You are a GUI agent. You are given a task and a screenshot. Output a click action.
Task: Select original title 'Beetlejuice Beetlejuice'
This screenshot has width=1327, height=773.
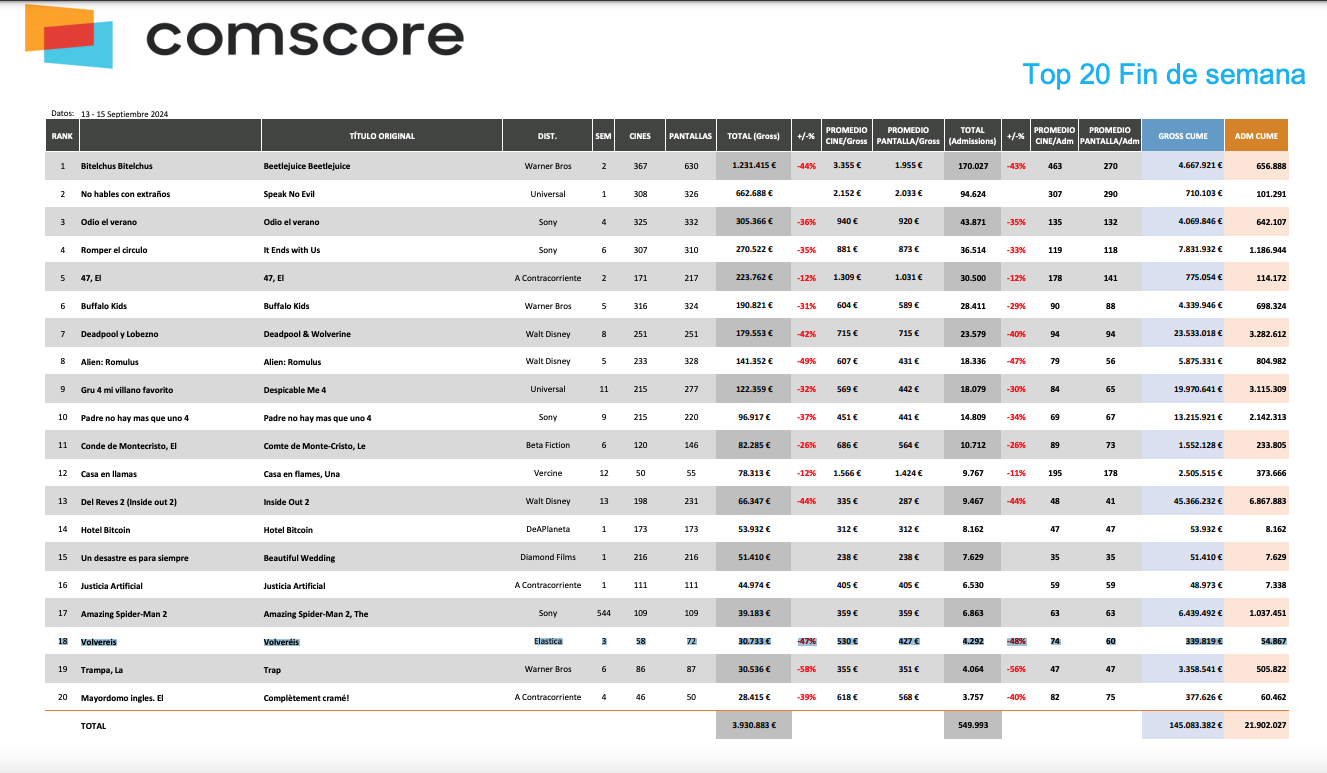(x=307, y=166)
